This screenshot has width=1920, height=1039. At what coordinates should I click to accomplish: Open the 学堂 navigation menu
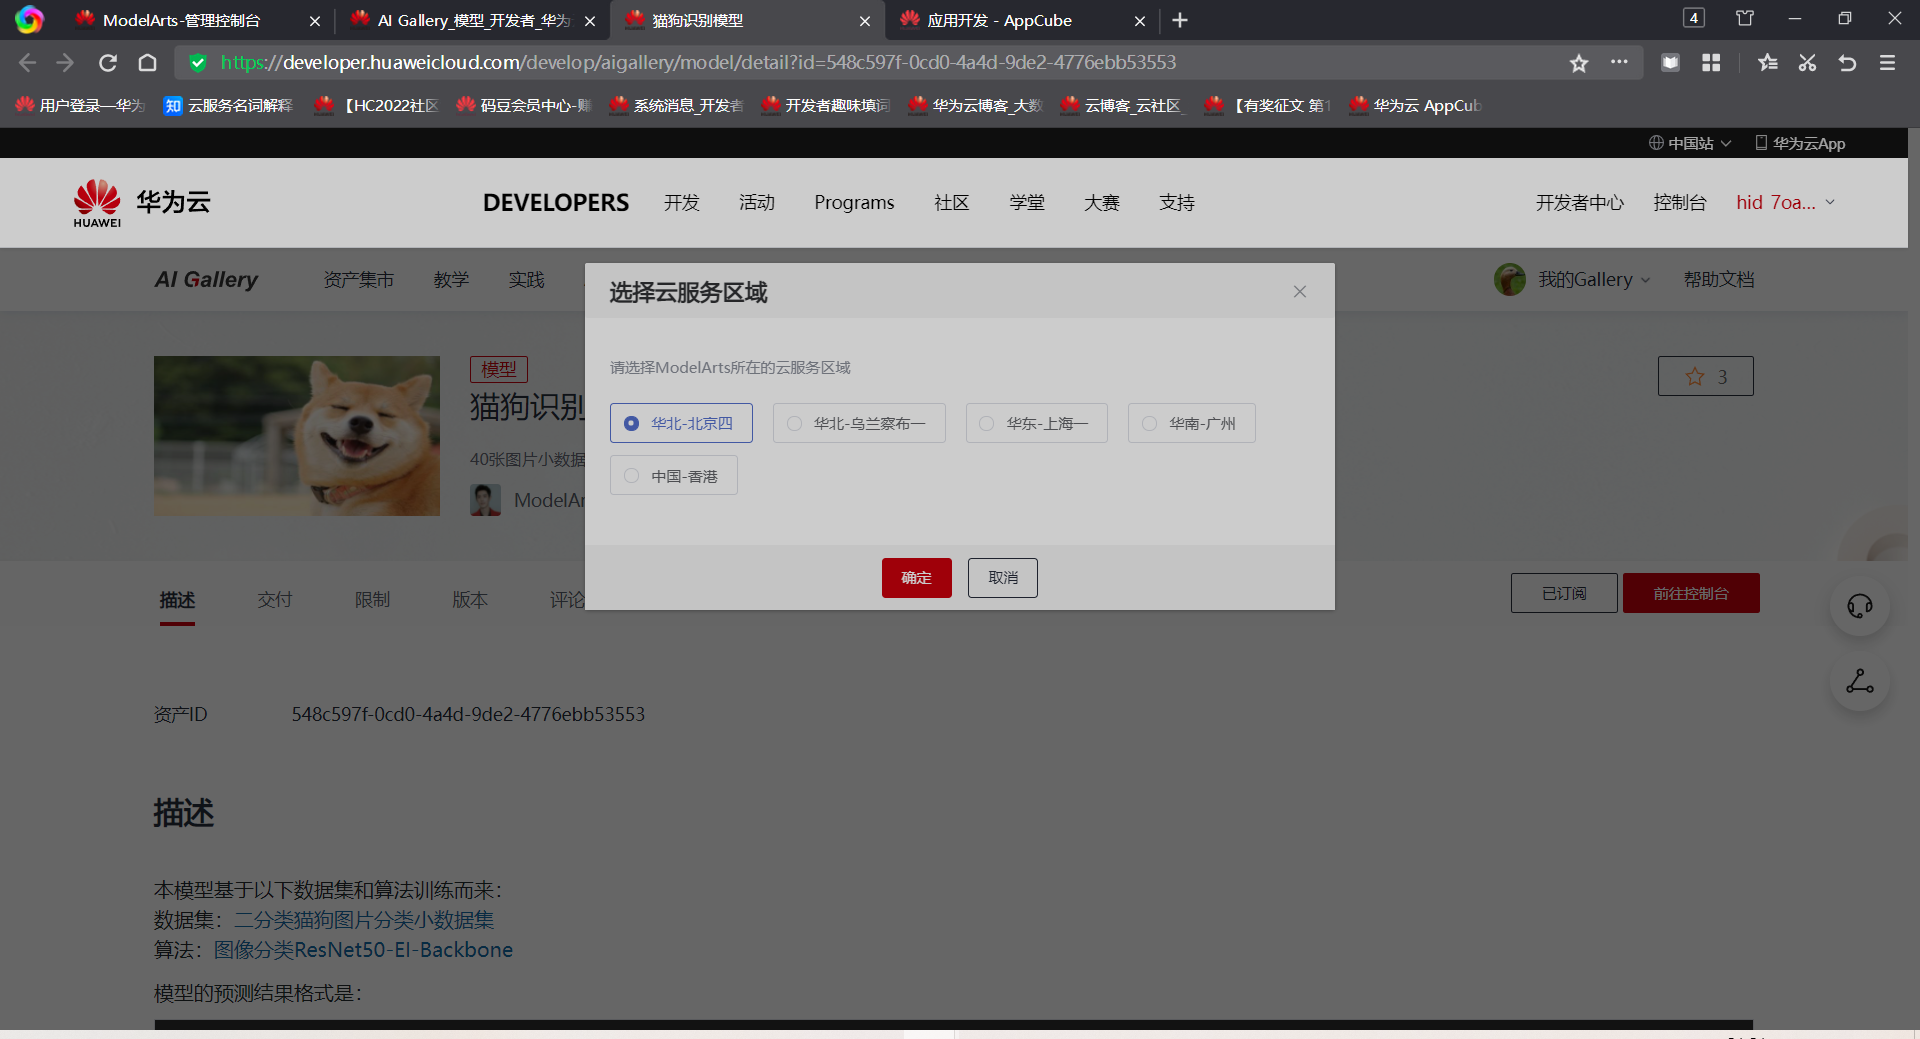point(1027,203)
